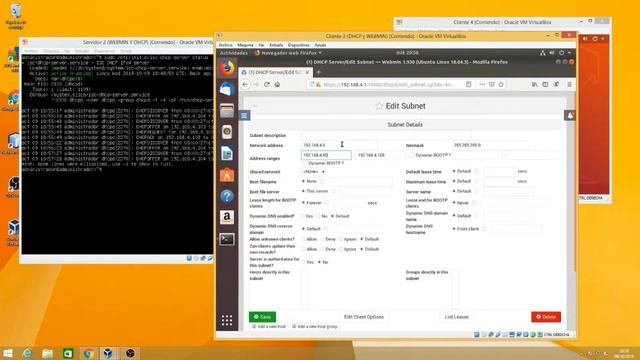Show applications grid in Ubuntu dock
Screen dimensions: 640x360
(227, 320)
